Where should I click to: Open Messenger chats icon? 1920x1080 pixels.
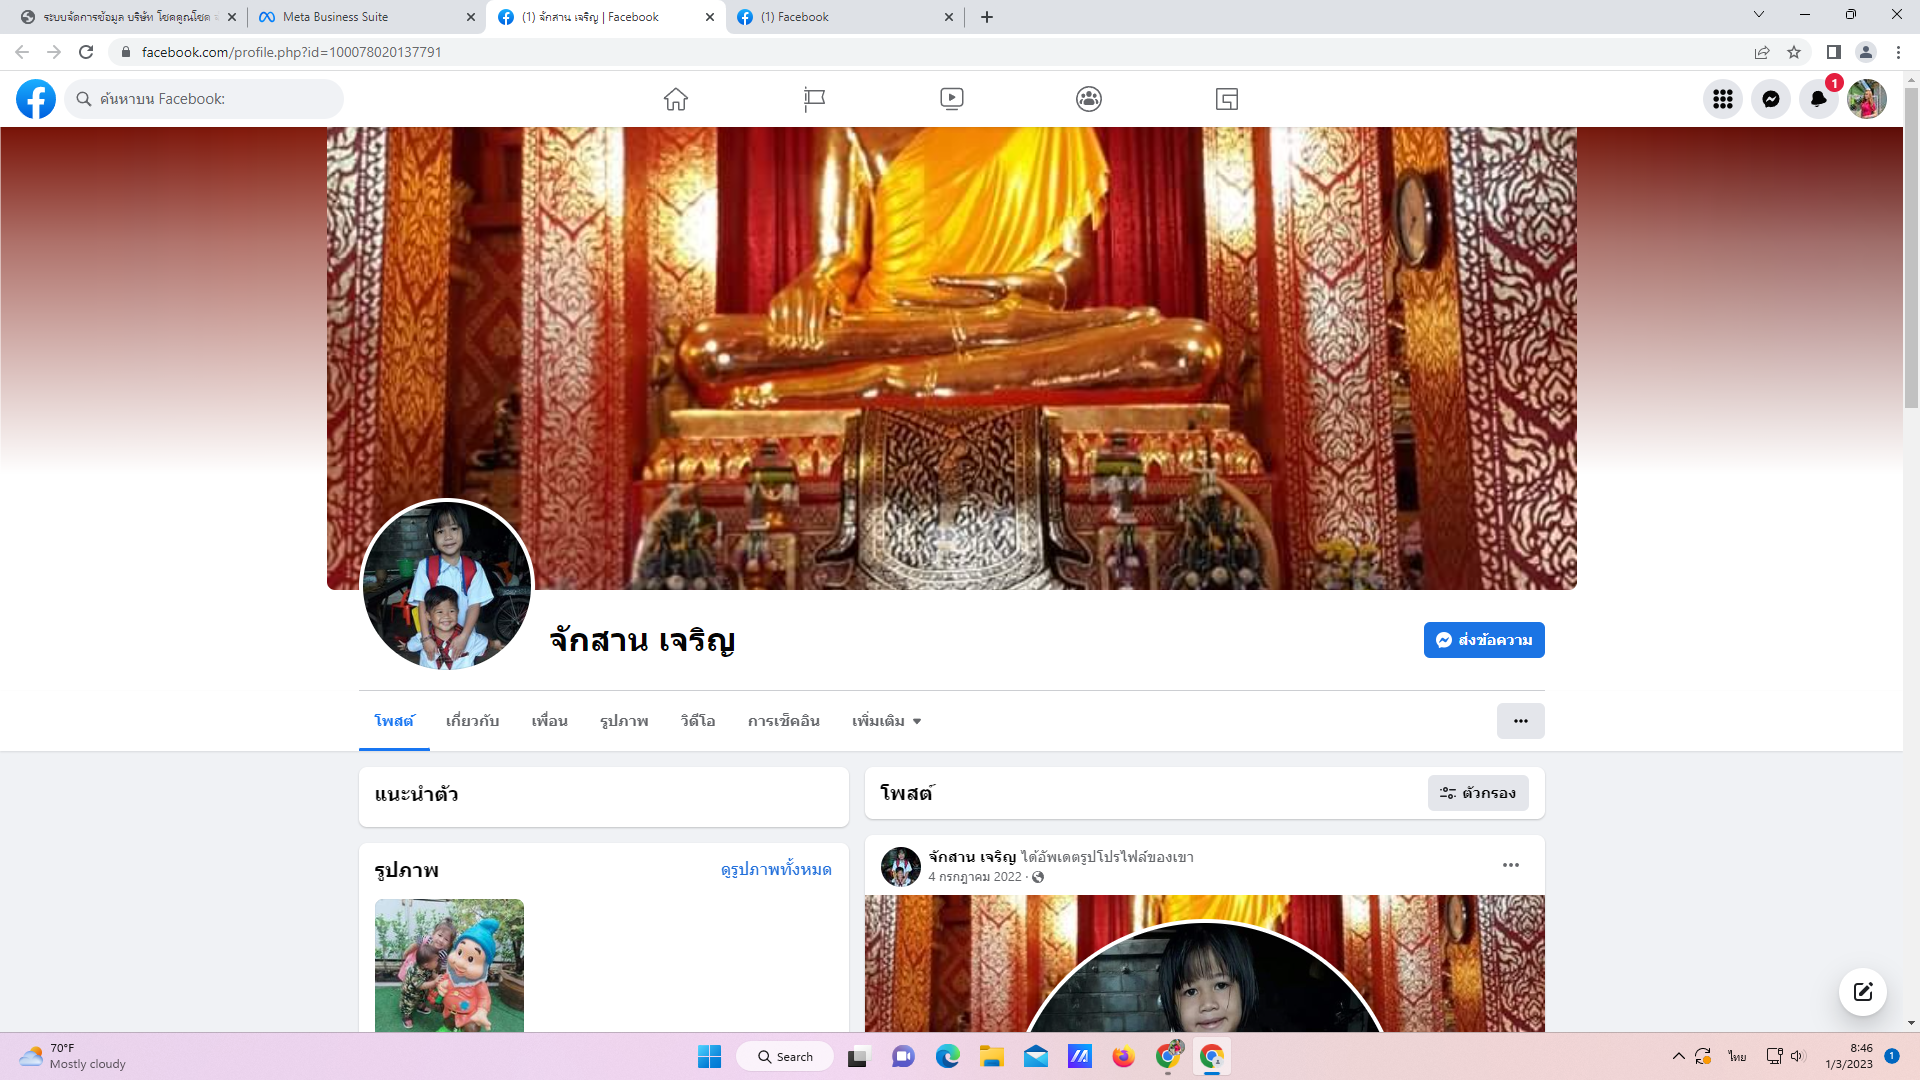(1770, 99)
